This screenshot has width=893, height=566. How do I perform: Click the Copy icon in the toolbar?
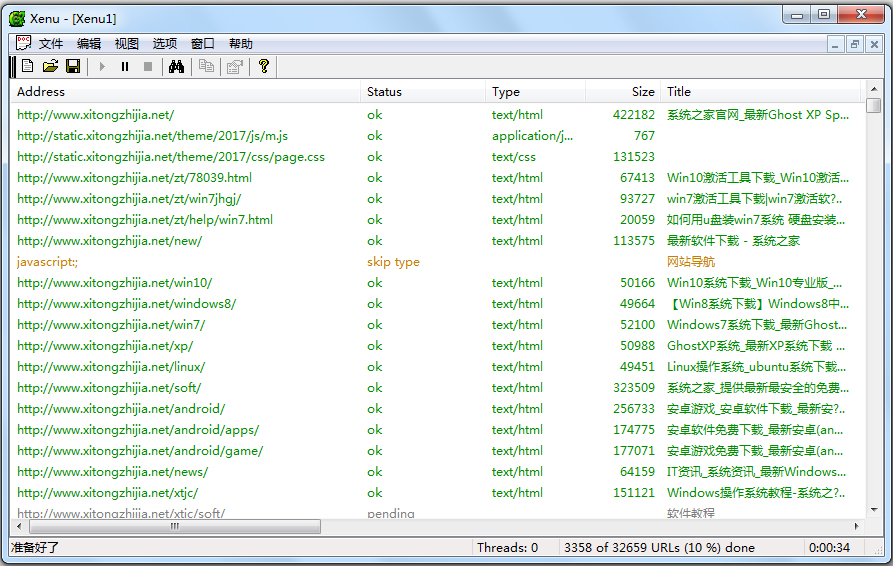pos(206,66)
